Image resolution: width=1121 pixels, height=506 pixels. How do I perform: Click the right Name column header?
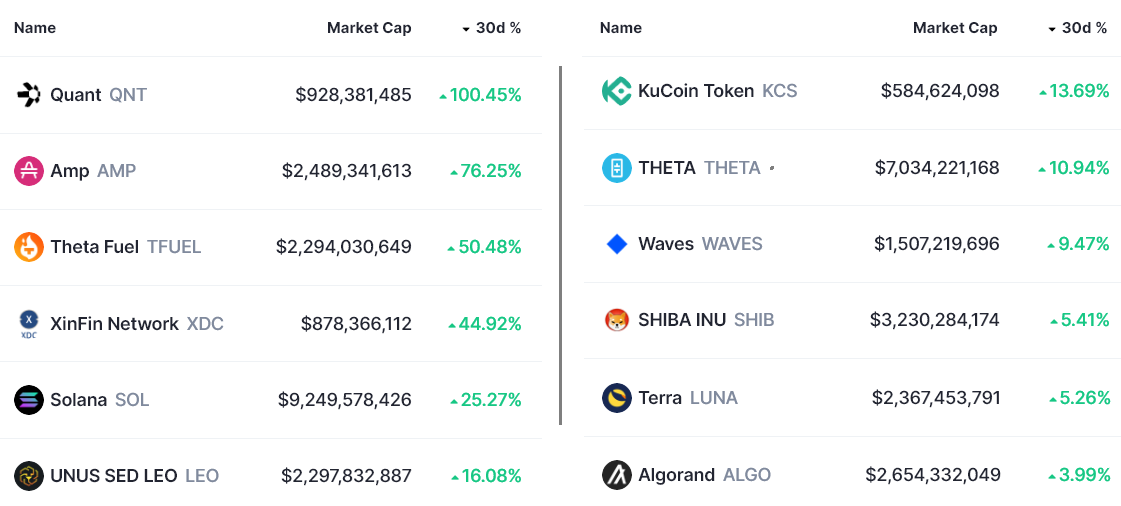click(x=620, y=28)
